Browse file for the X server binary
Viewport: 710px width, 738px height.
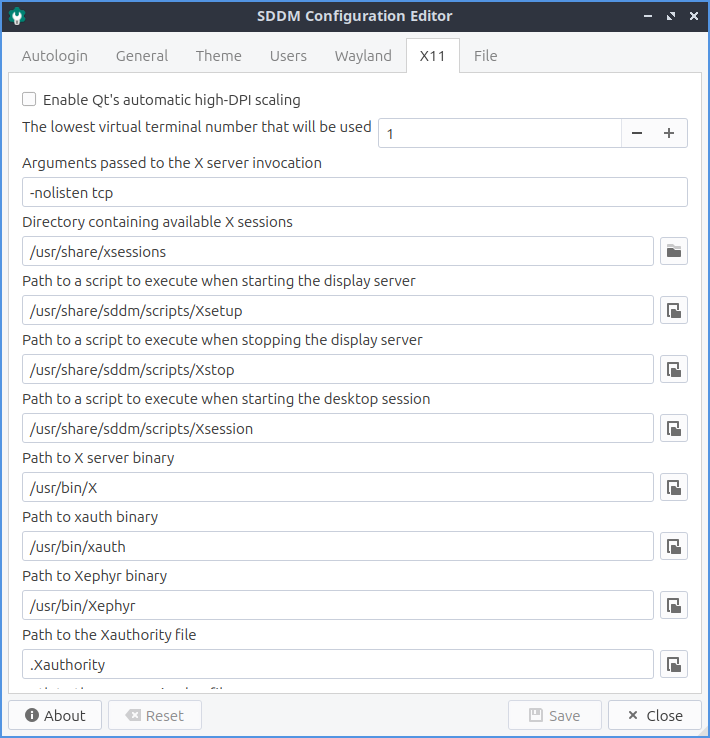click(674, 488)
